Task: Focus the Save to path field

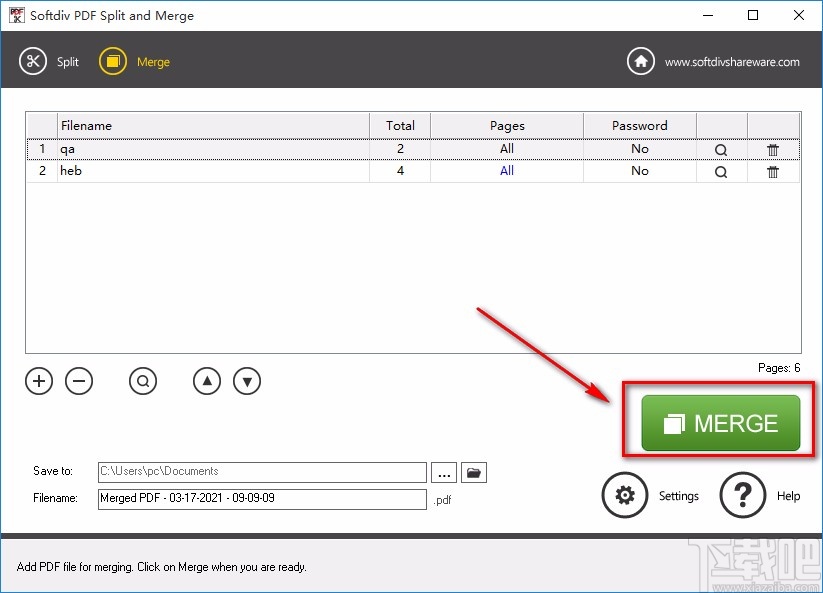Action: [x=262, y=472]
